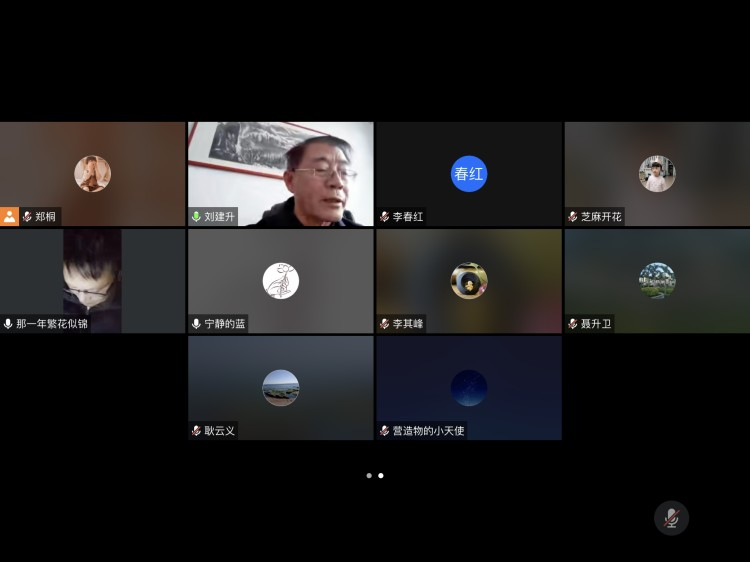Click the name label 聂升卫
This screenshot has width=750, height=562.
coord(596,324)
